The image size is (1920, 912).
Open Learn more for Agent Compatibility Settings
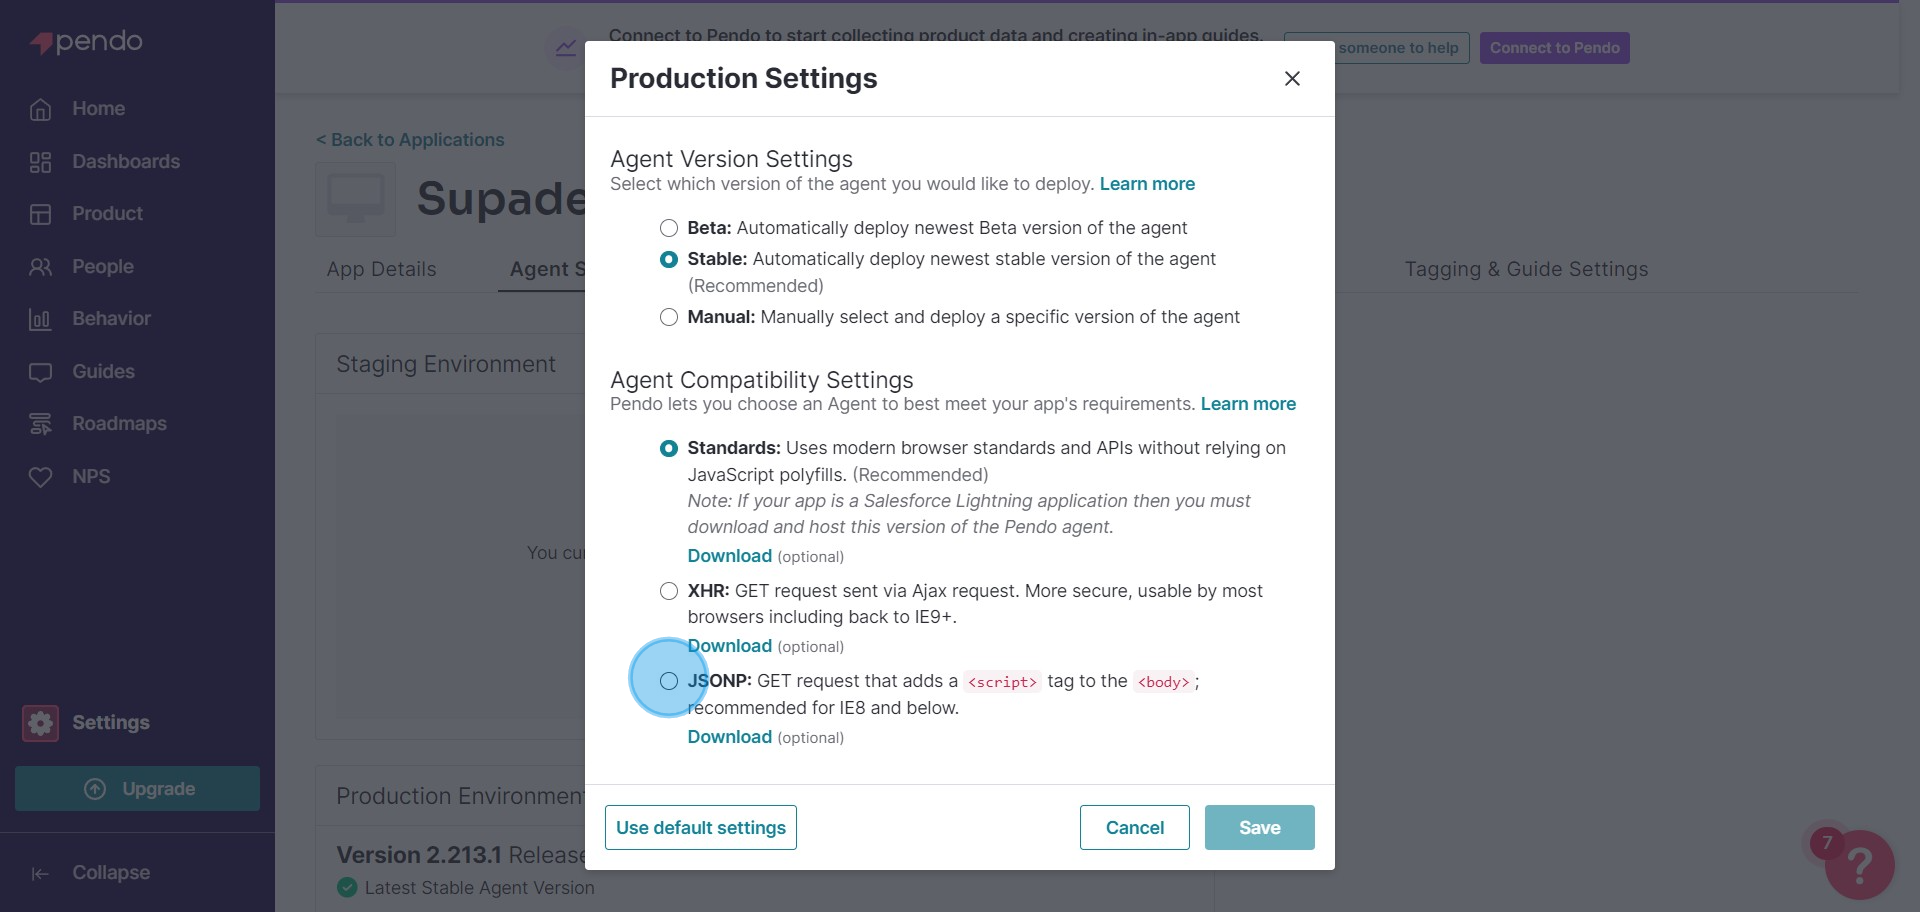tap(1248, 404)
